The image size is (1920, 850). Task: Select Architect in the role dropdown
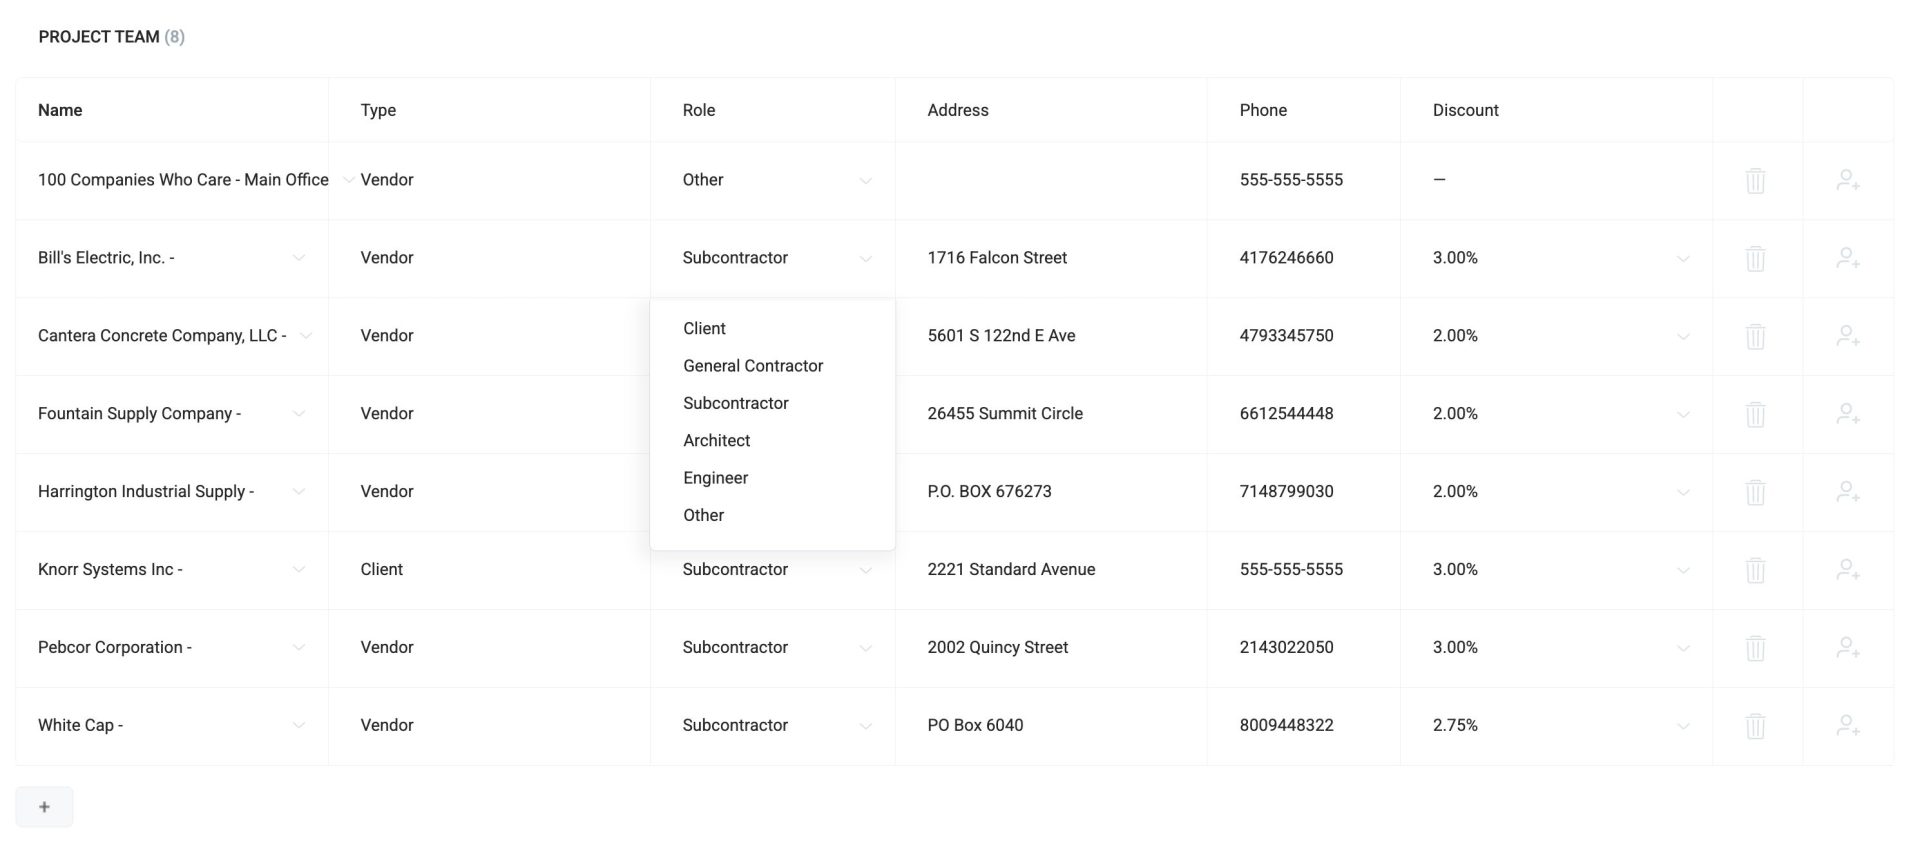coord(717,441)
